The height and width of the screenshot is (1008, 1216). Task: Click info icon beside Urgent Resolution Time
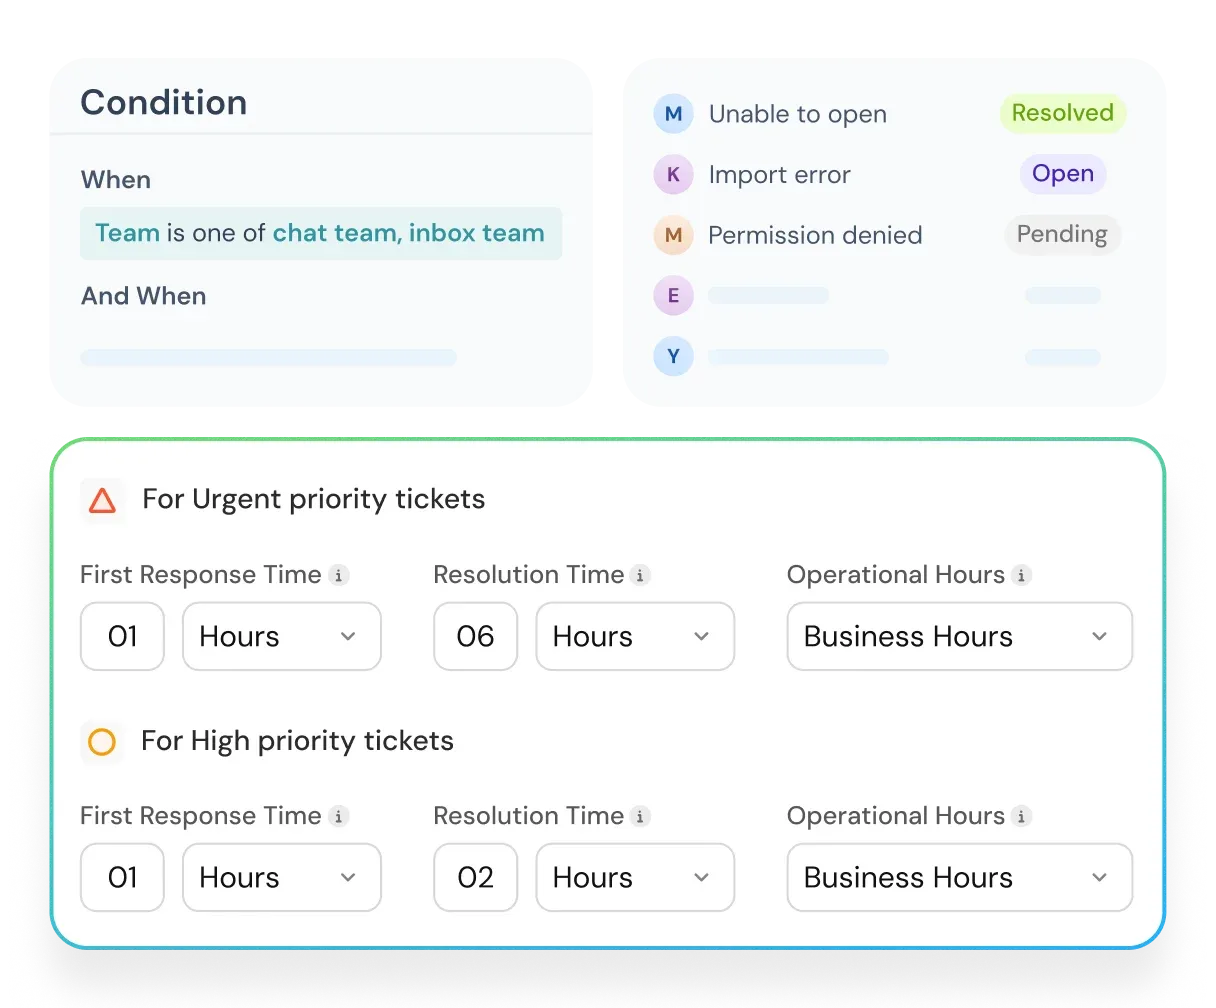pyautogui.click(x=641, y=575)
